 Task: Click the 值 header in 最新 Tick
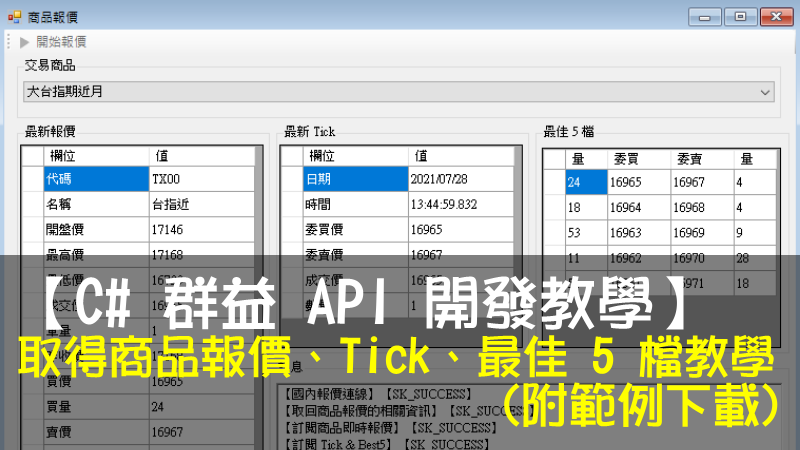[x=461, y=156]
